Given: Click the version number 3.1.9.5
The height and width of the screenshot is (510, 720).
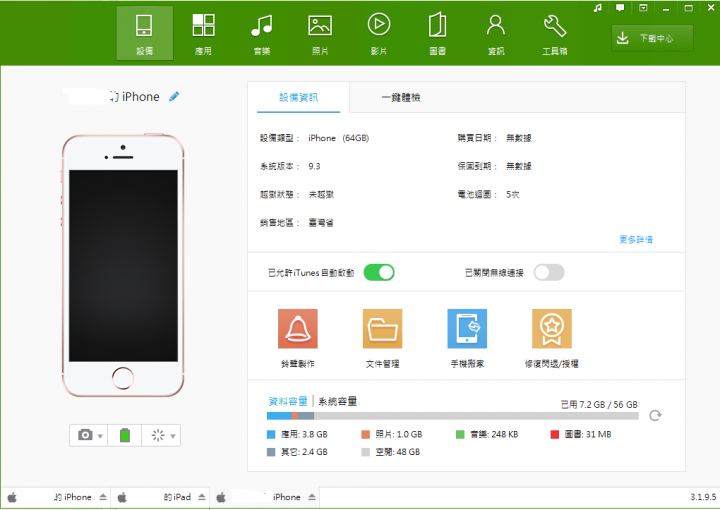Looking at the screenshot, I should click(703, 497).
